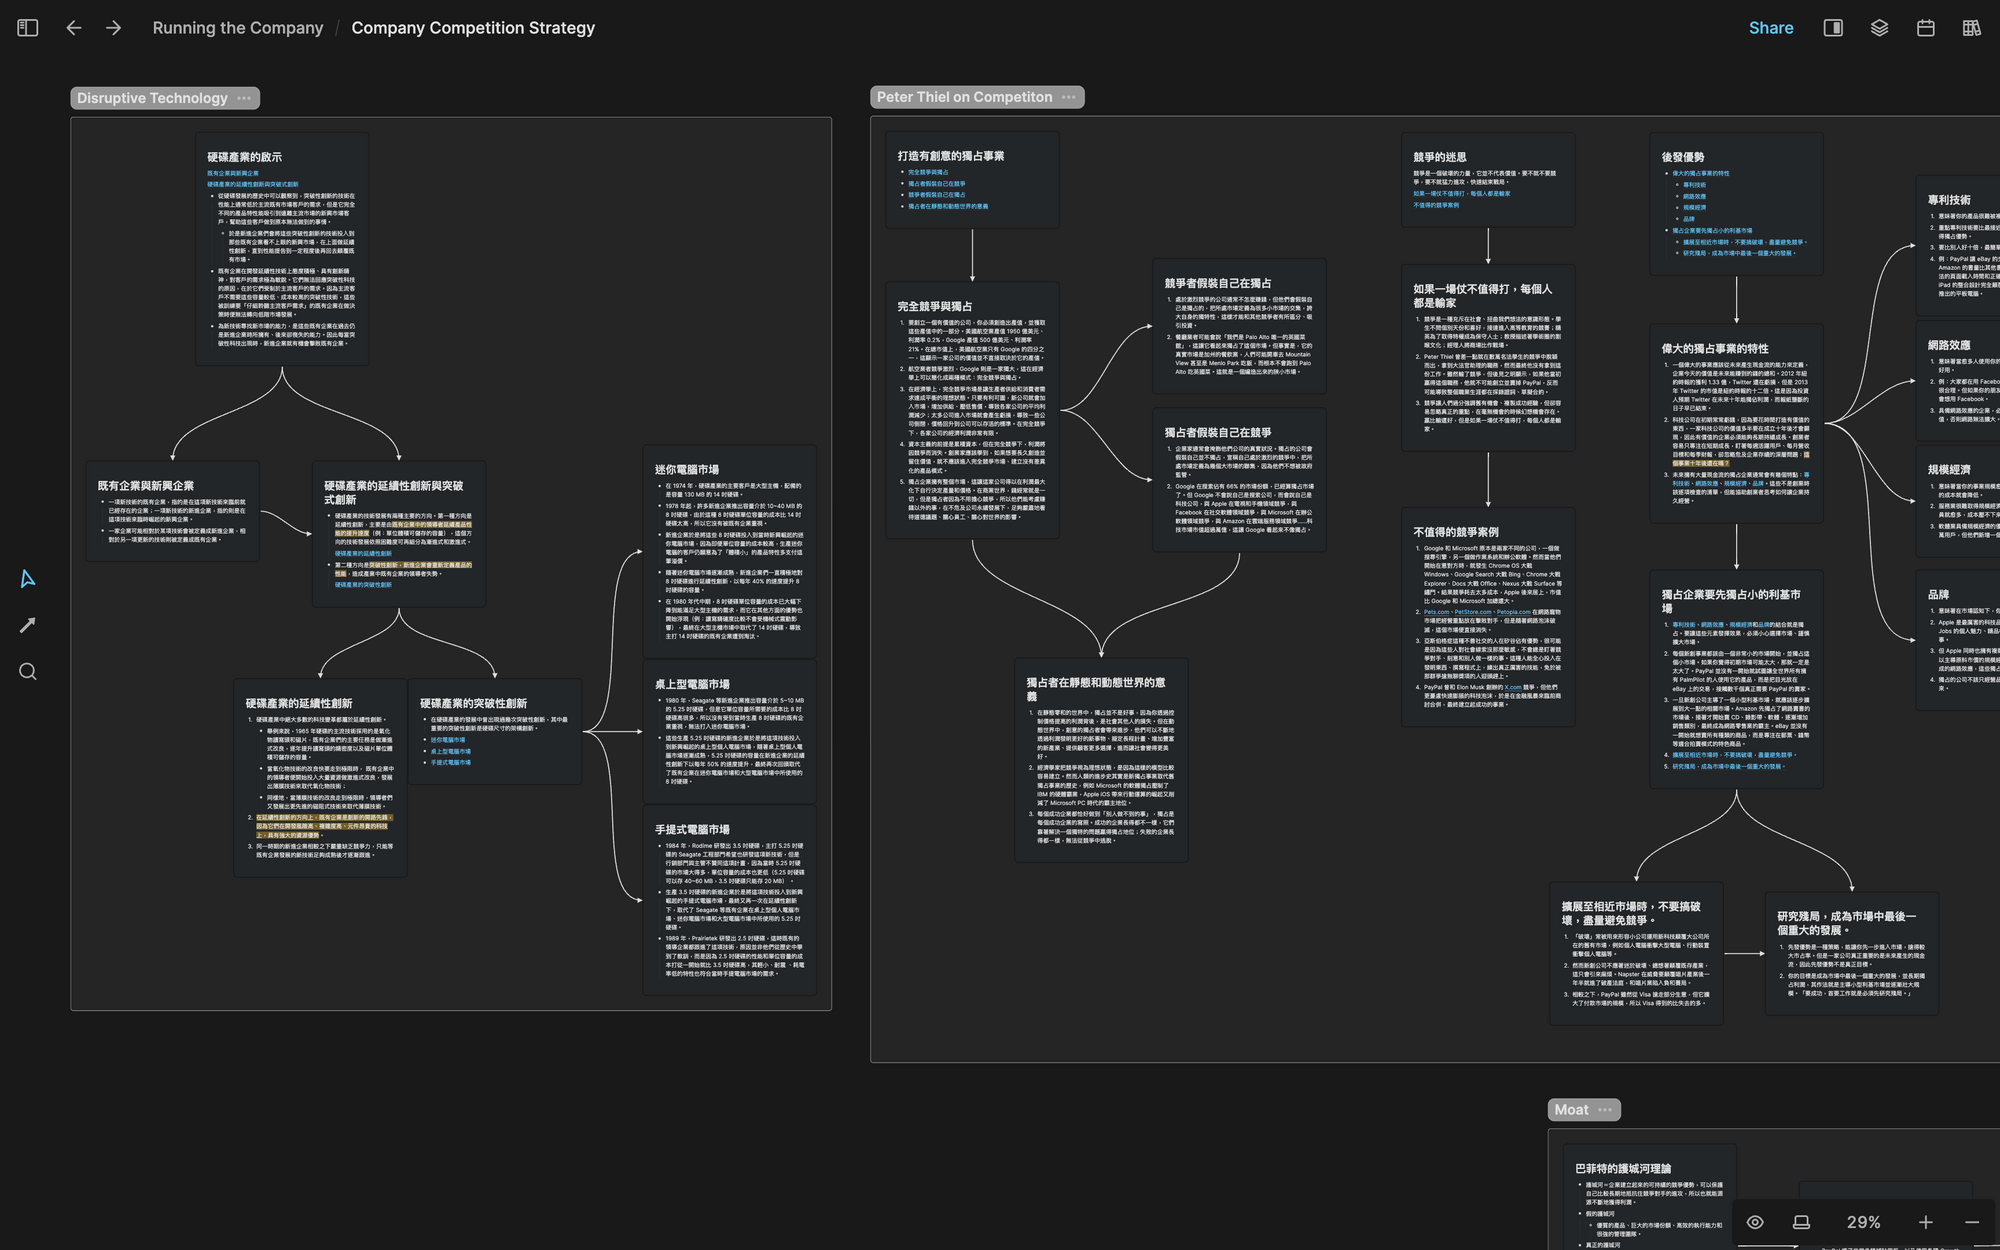Image resolution: width=2000 pixels, height=1250 pixels.
Task: Open Disruptive Technology section options menu
Action: [x=244, y=98]
